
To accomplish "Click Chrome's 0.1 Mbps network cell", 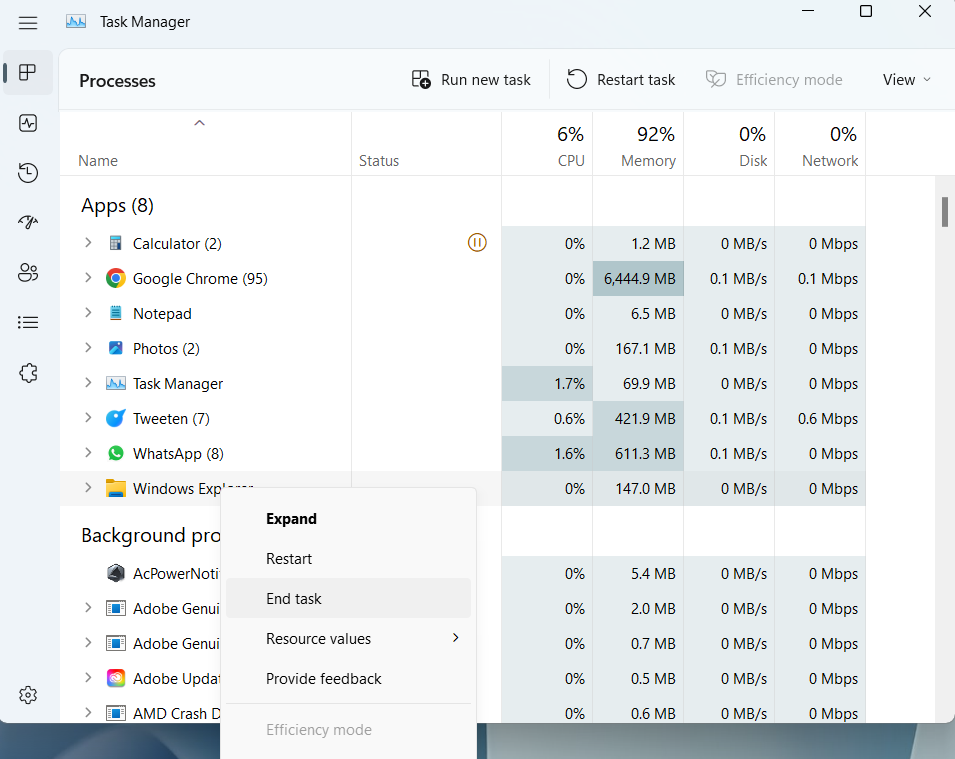I will coord(820,278).
